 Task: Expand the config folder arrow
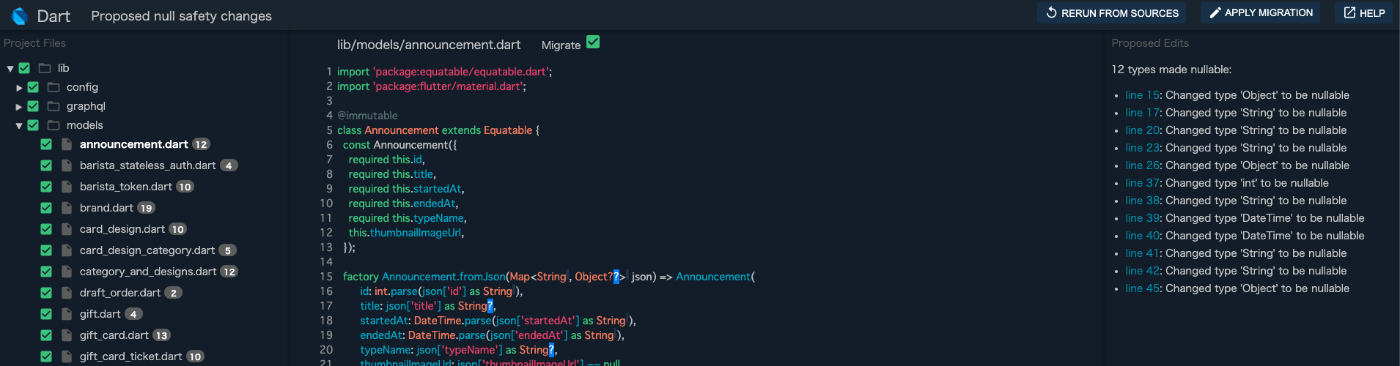(19, 88)
